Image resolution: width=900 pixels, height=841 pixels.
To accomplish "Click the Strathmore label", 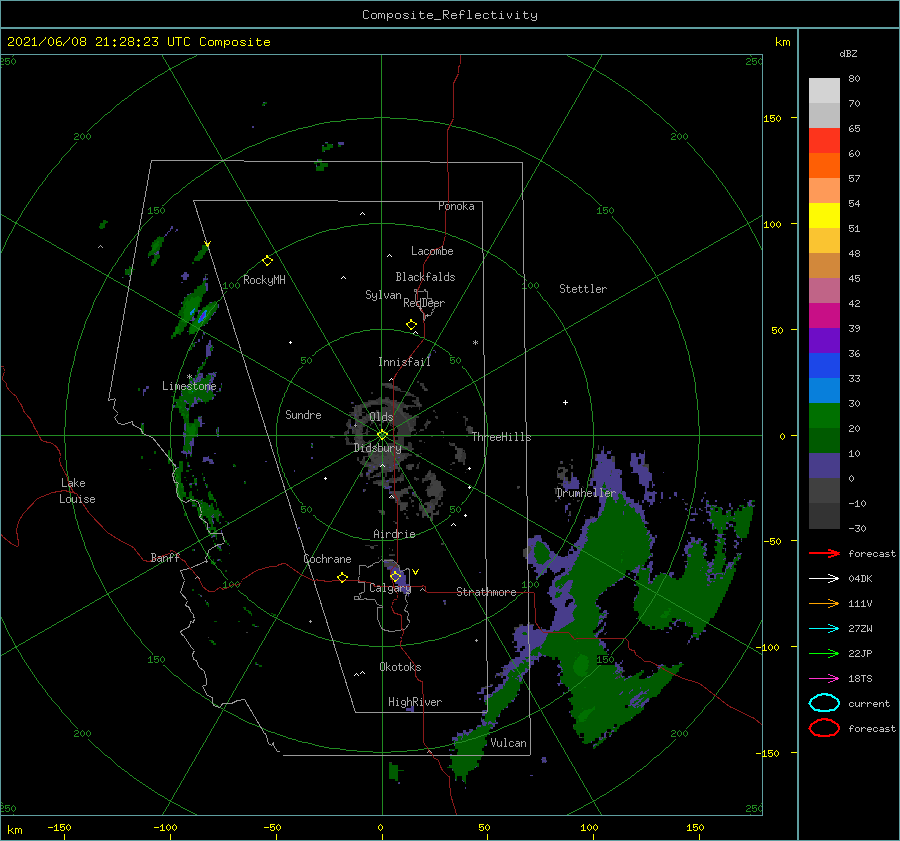I will 486,592.
